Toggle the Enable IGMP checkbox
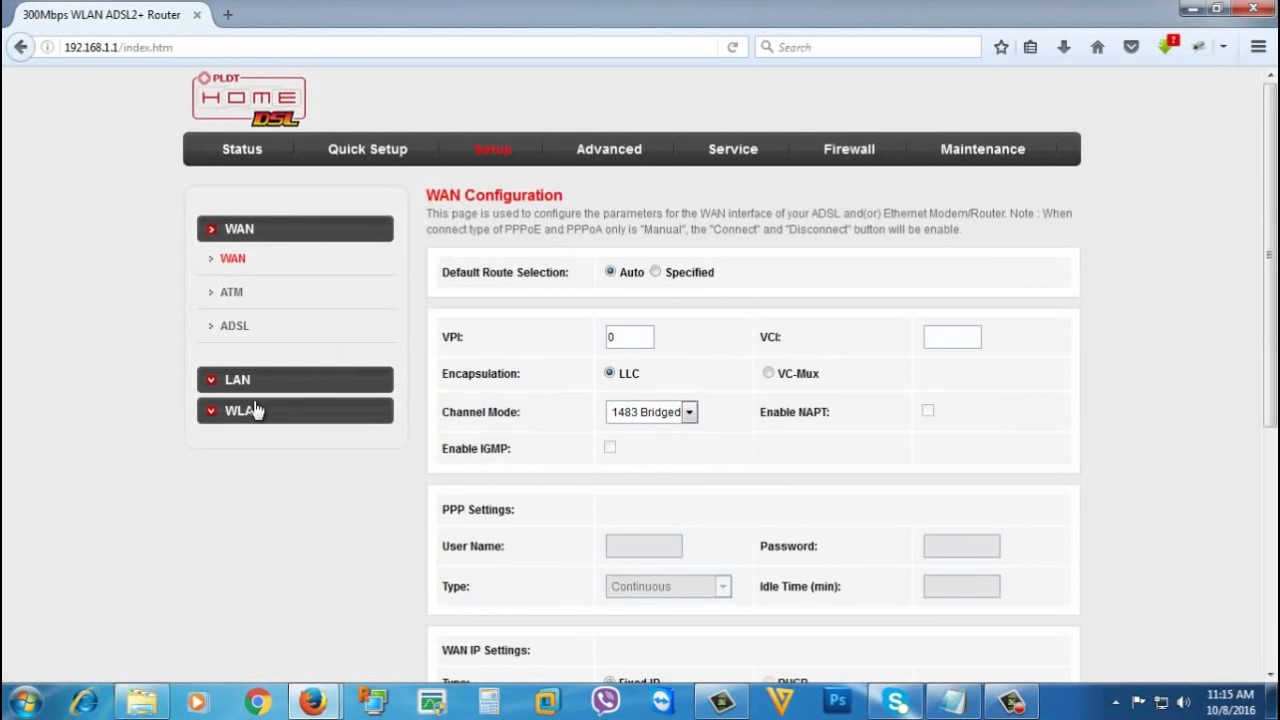 (610, 447)
